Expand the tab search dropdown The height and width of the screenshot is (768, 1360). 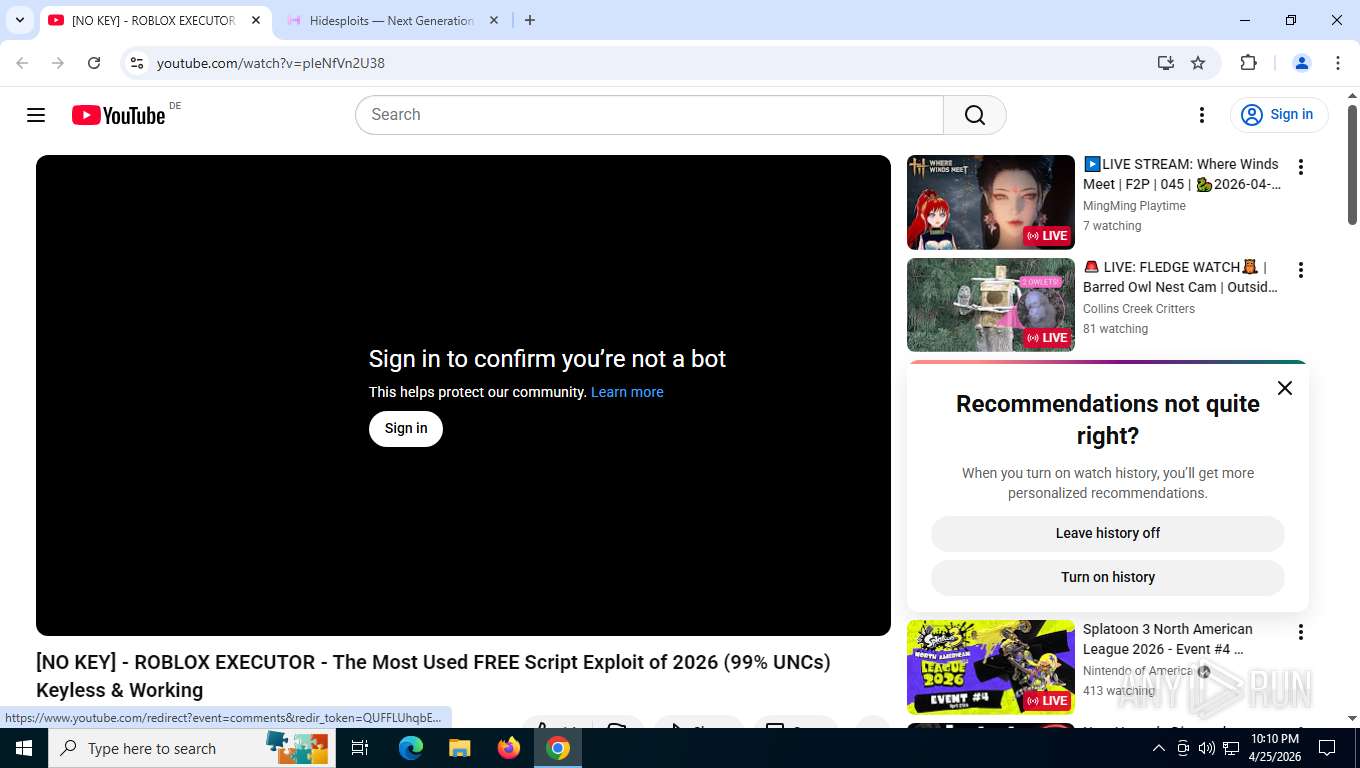click(x=19, y=20)
